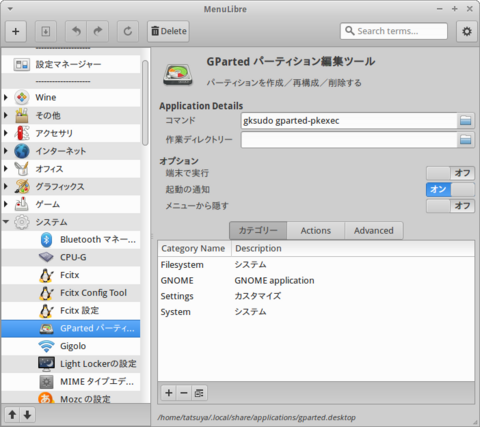The width and height of the screenshot is (480, 427).
Task: Click the ゲーム joystick icon
Action: coord(22,204)
